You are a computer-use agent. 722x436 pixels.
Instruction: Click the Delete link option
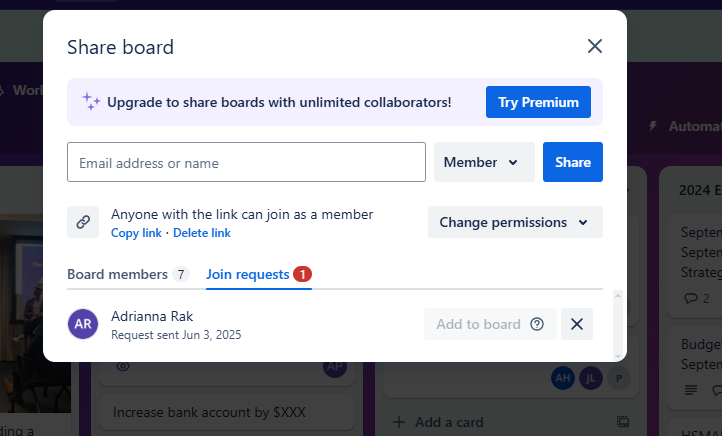pos(202,233)
